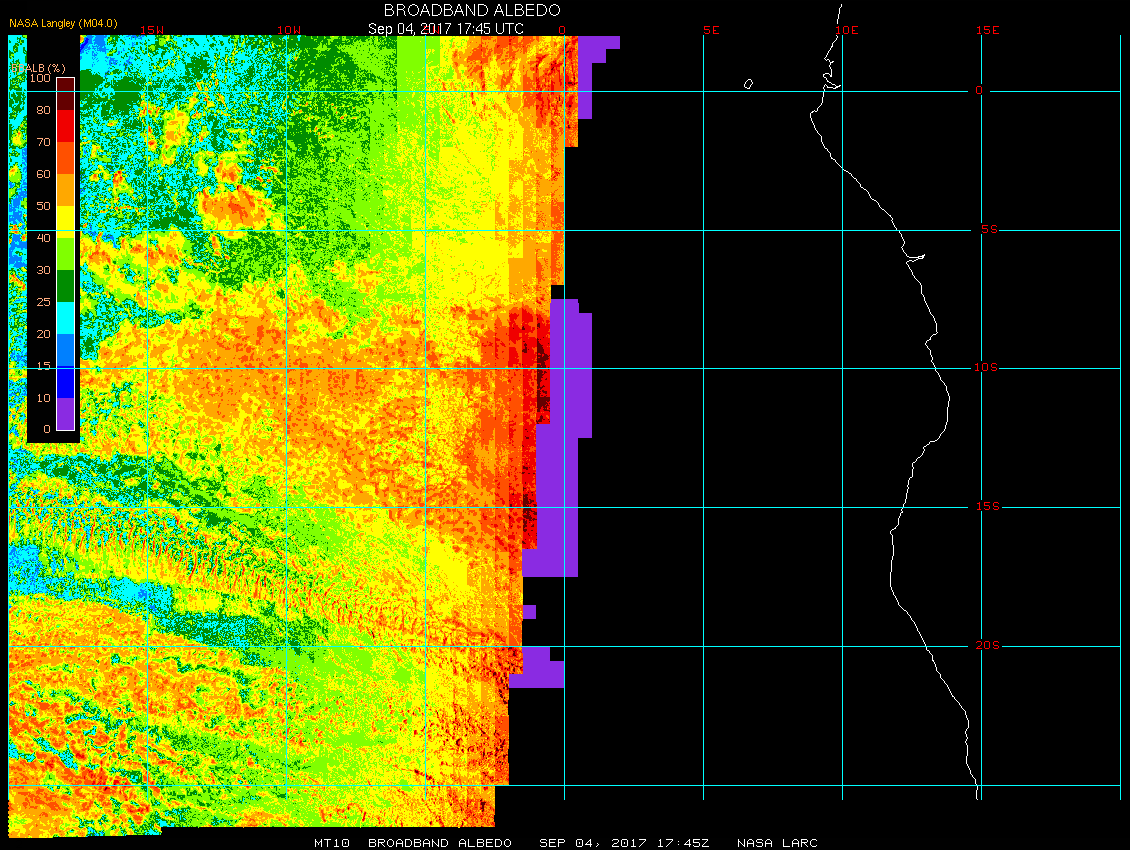This screenshot has width=1130, height=850.
Task: Select the dark maroon 80-100% legend swatch
Action: 66,94
